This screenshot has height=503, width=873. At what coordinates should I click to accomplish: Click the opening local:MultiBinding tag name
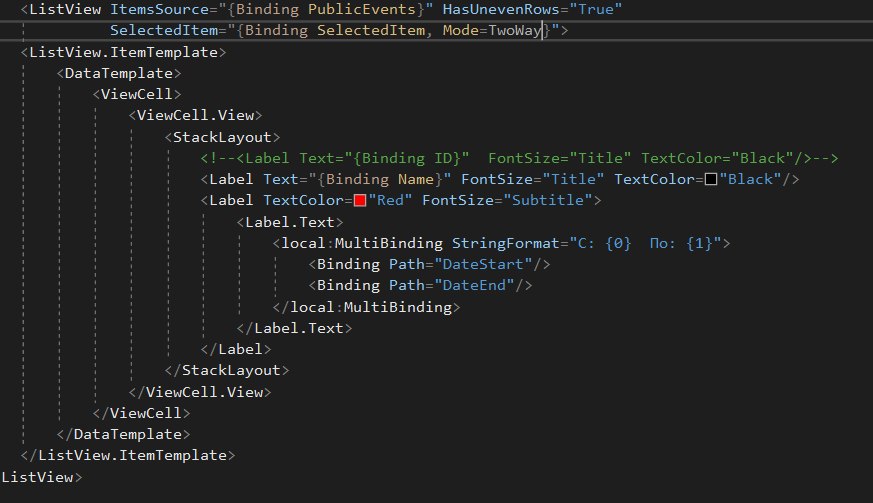[x=362, y=243]
